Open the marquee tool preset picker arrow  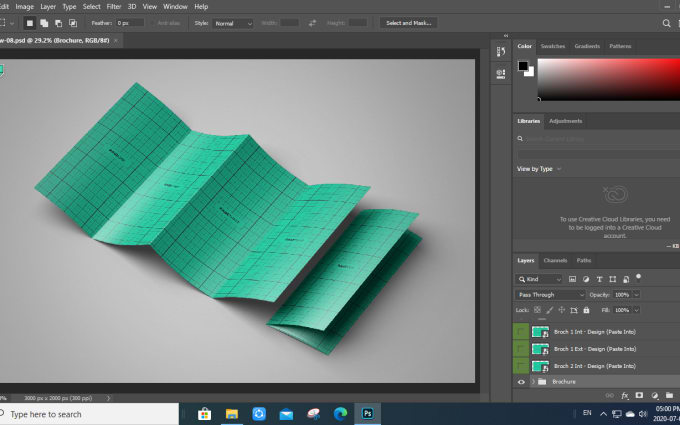click(12, 23)
